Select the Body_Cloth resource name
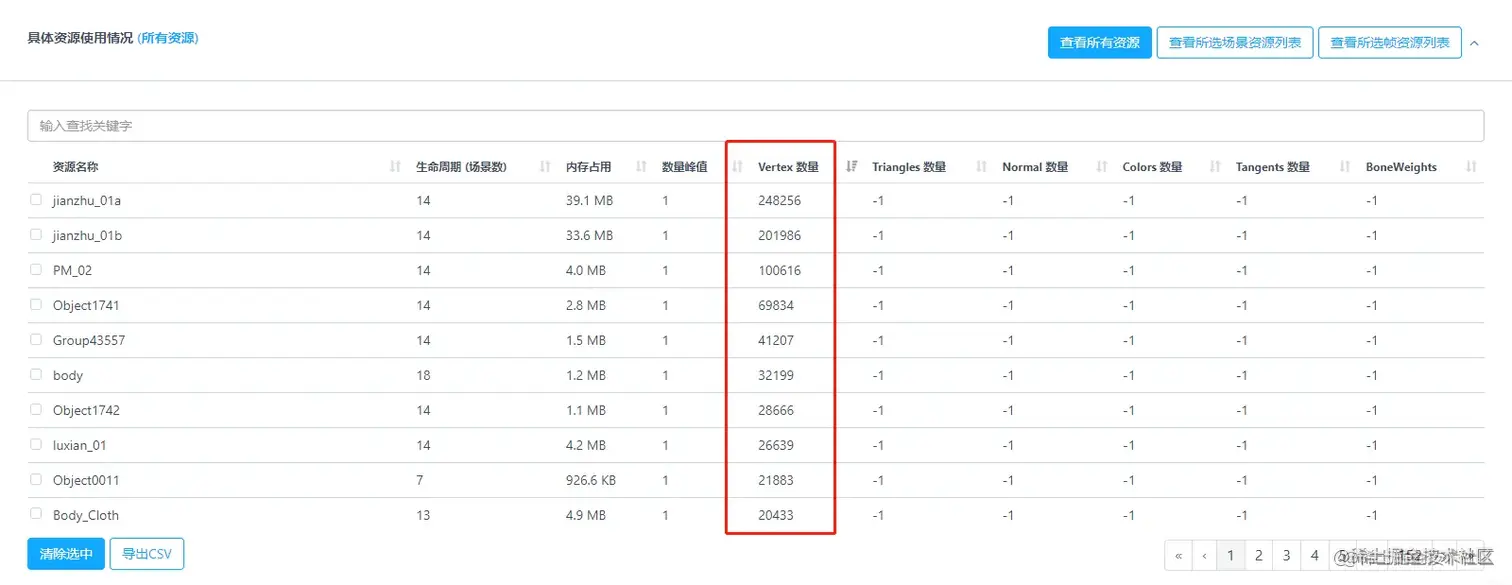Image resolution: width=1512 pixels, height=585 pixels. 86,515
